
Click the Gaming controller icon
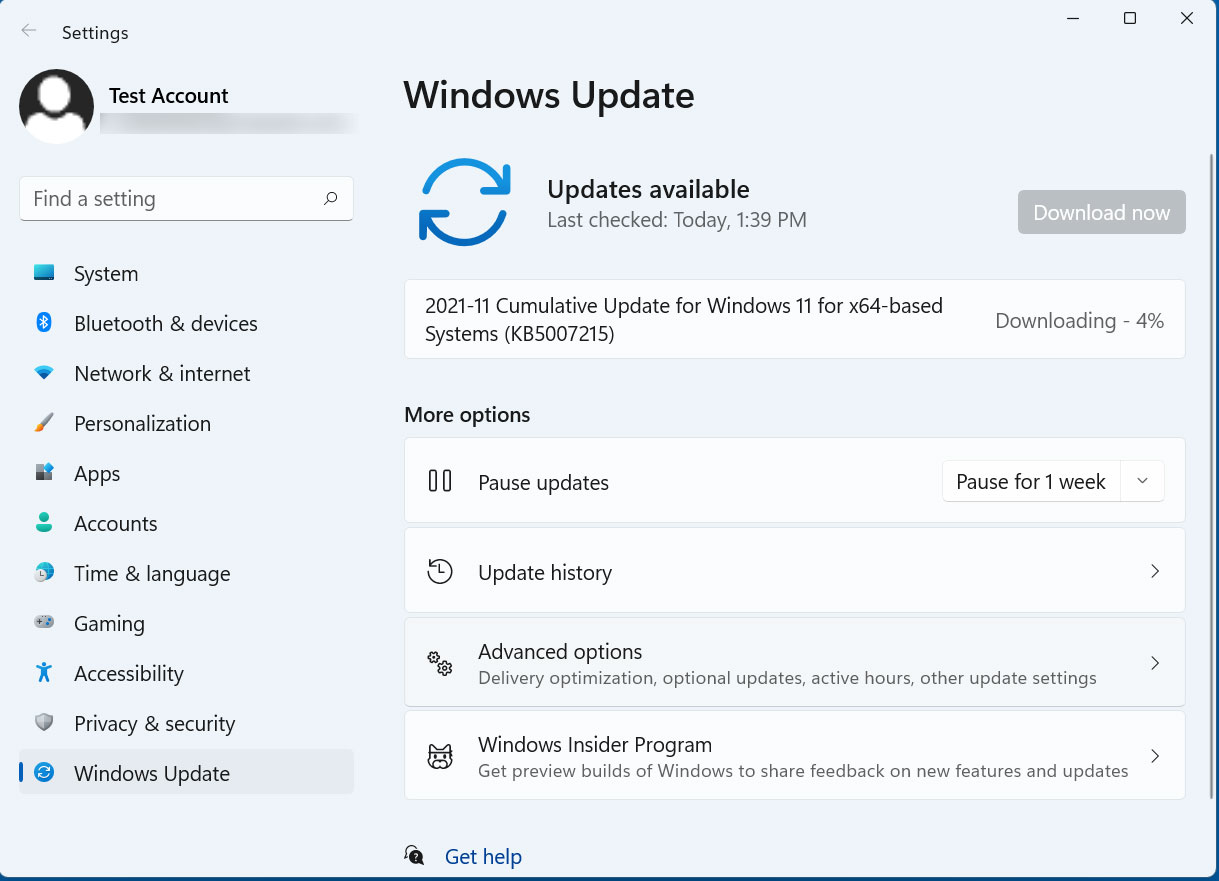click(x=44, y=623)
